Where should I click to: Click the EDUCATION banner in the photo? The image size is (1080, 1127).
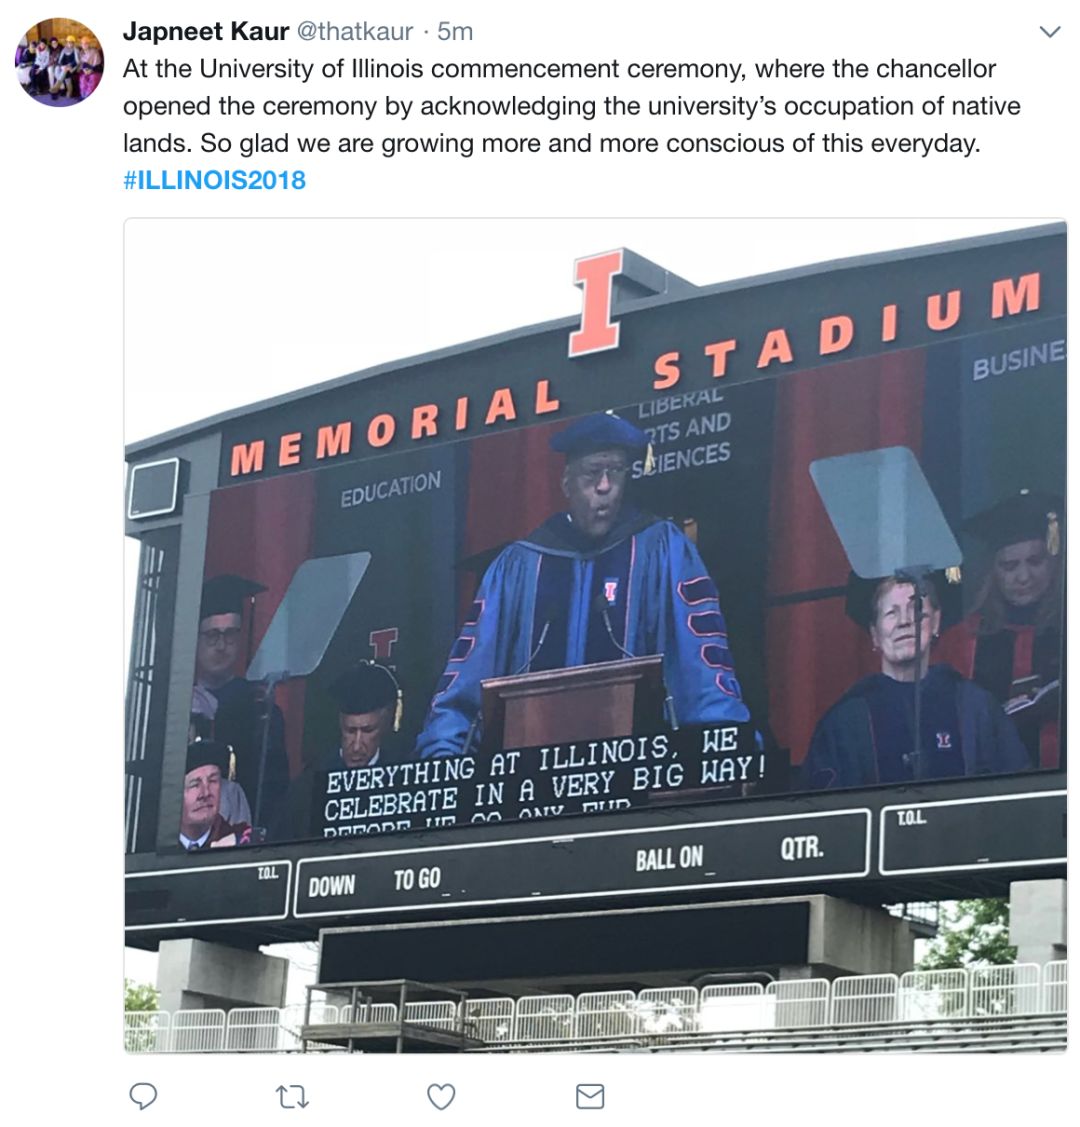click(x=390, y=488)
